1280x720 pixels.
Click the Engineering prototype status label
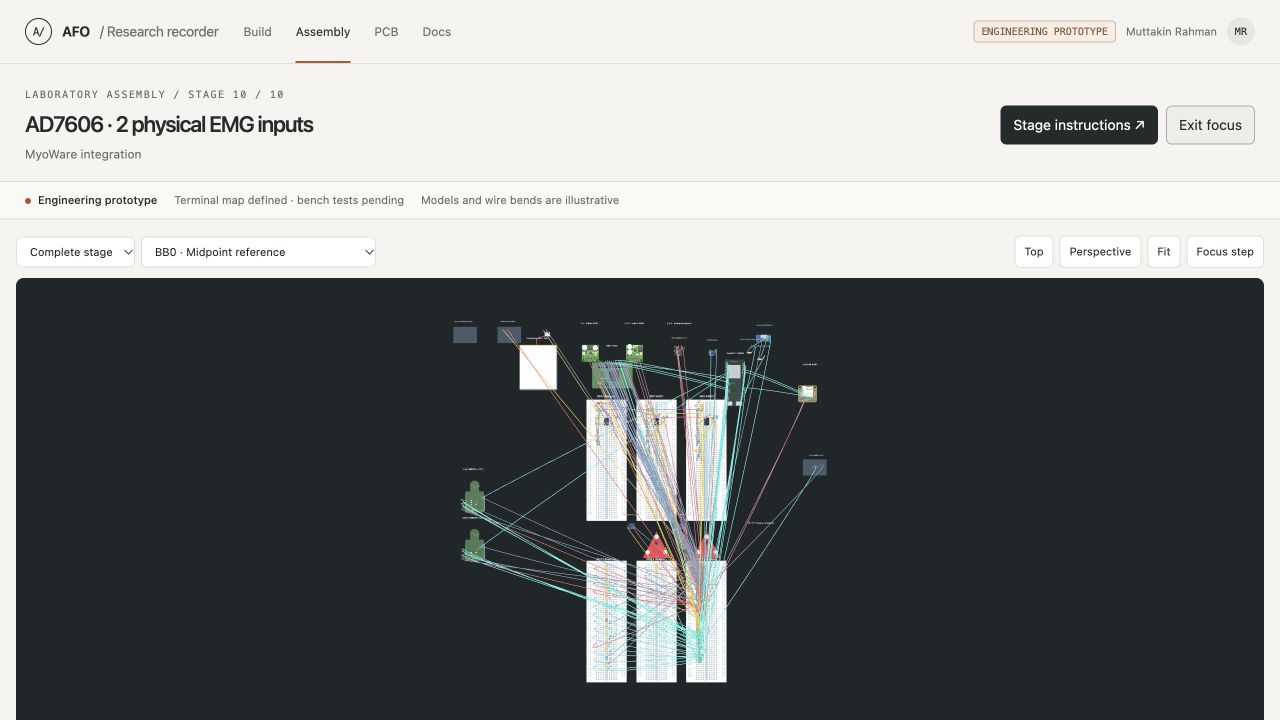[x=97, y=200]
